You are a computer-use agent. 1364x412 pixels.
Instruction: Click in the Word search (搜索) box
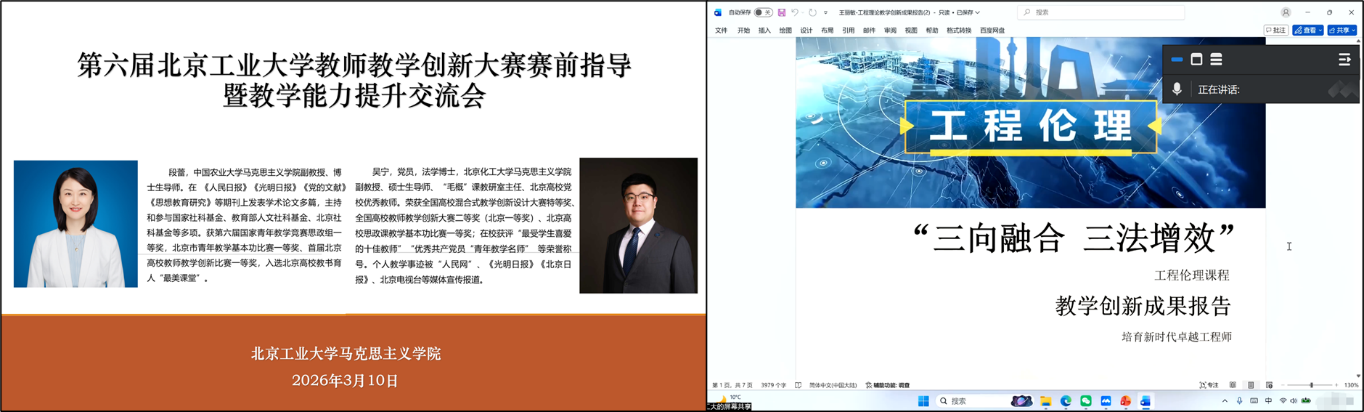[1100, 12]
